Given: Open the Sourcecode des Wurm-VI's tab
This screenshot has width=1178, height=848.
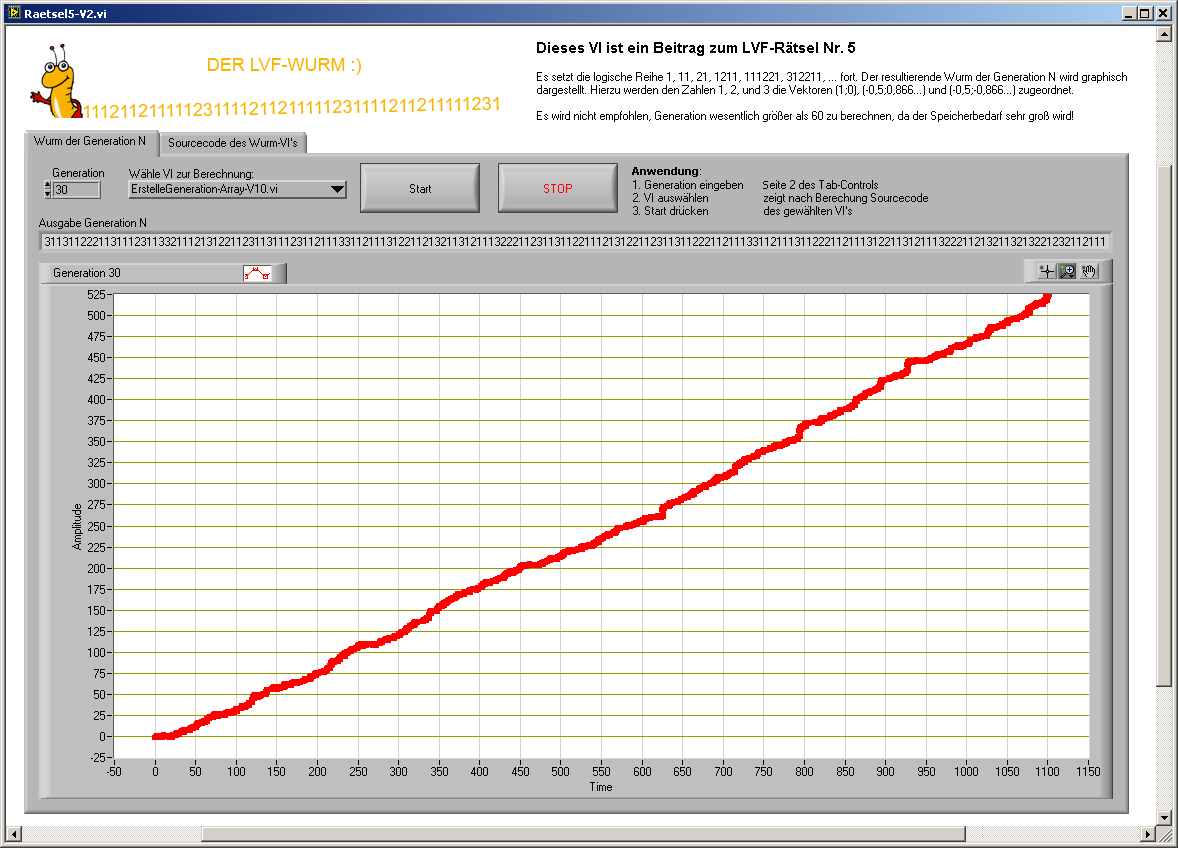Looking at the screenshot, I should click(x=233, y=143).
